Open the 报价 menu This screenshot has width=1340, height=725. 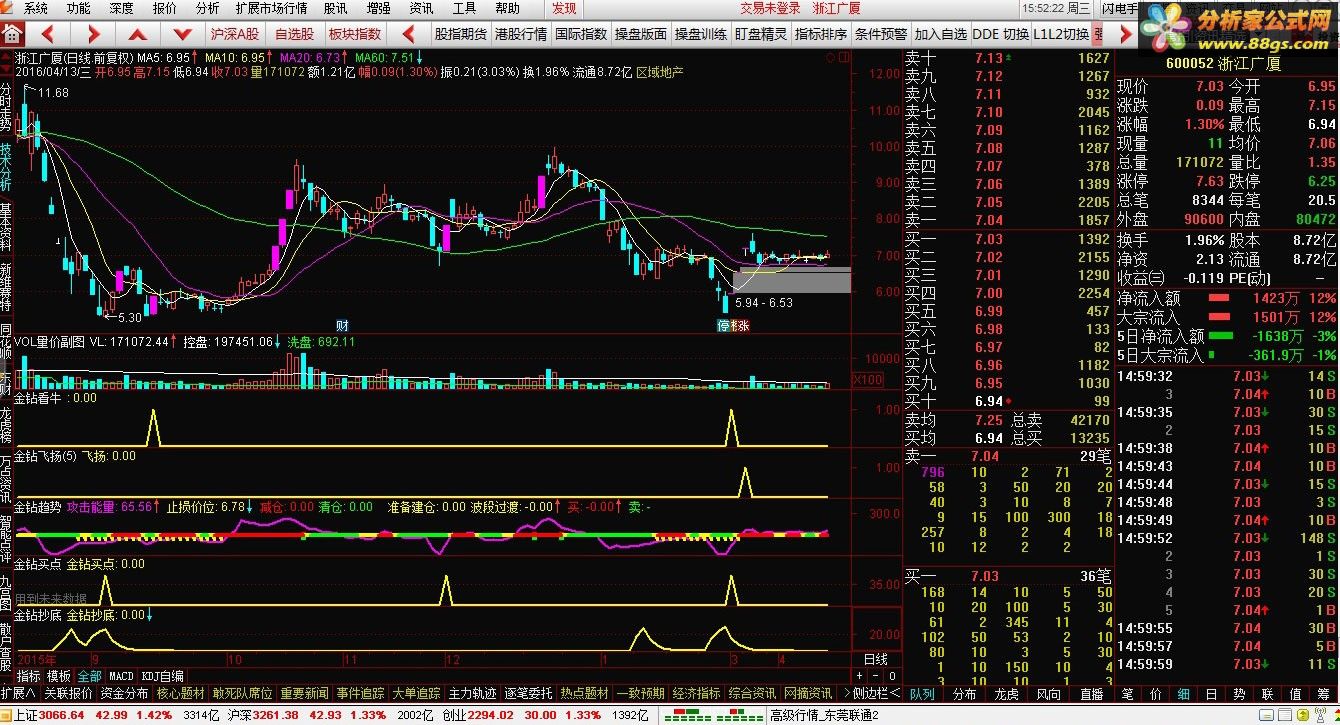click(164, 8)
